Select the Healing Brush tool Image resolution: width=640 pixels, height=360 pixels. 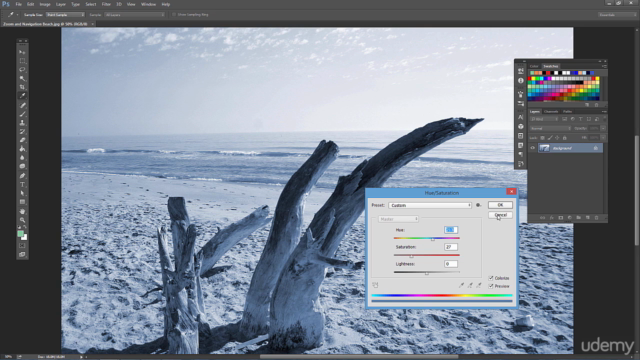coord(22,105)
